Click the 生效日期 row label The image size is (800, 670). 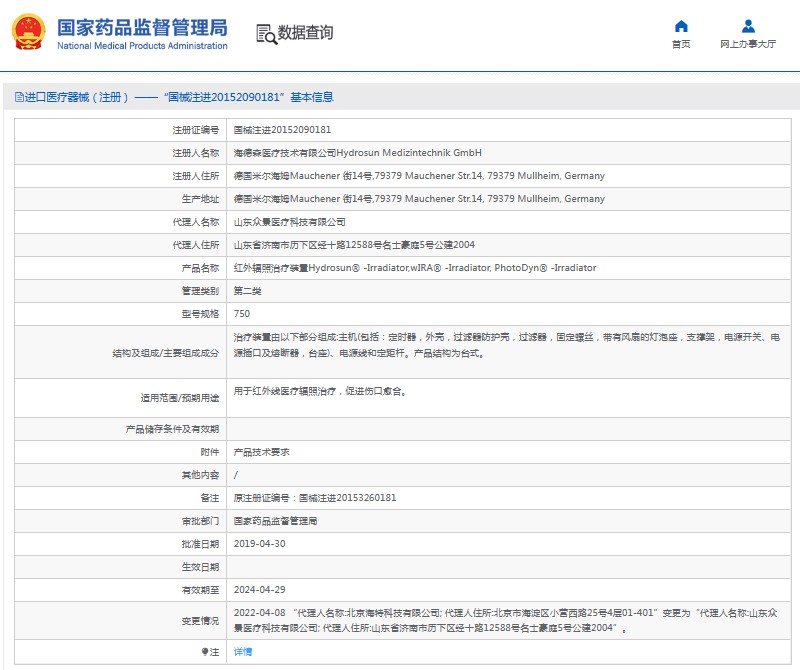point(201,567)
